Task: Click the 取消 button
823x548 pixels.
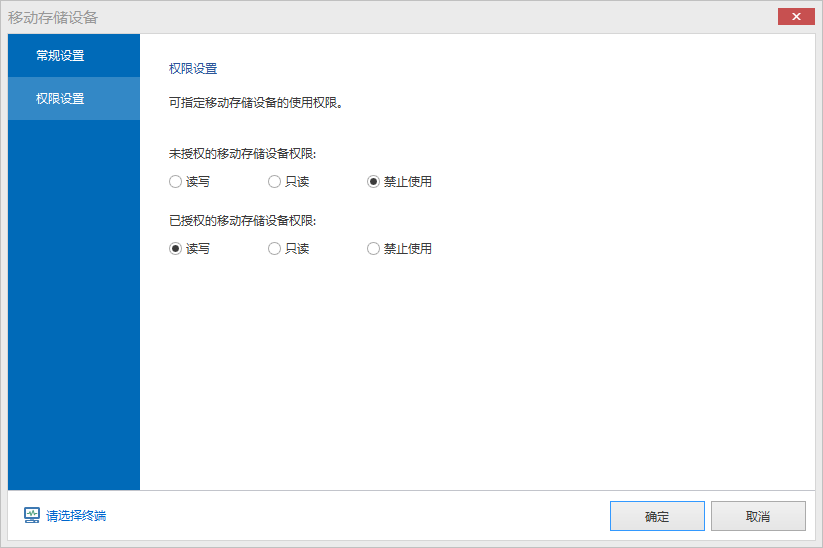Action: click(x=758, y=516)
